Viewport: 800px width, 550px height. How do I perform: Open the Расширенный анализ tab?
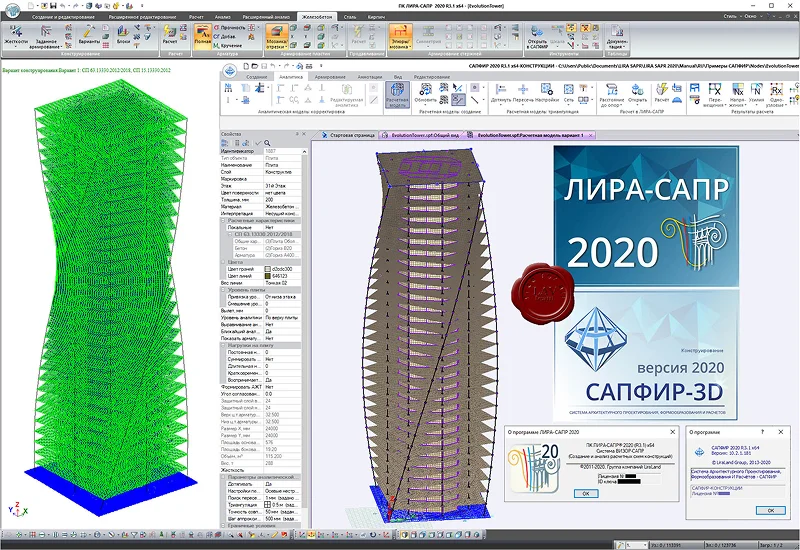click(266, 17)
